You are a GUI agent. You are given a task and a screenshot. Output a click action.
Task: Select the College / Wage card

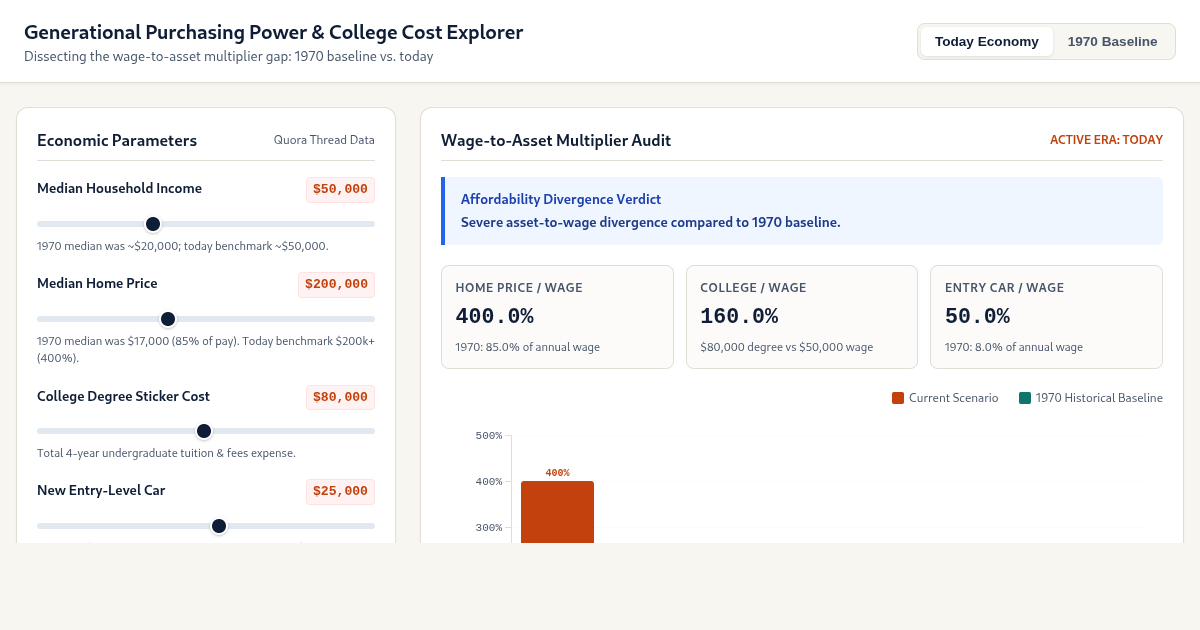802,317
